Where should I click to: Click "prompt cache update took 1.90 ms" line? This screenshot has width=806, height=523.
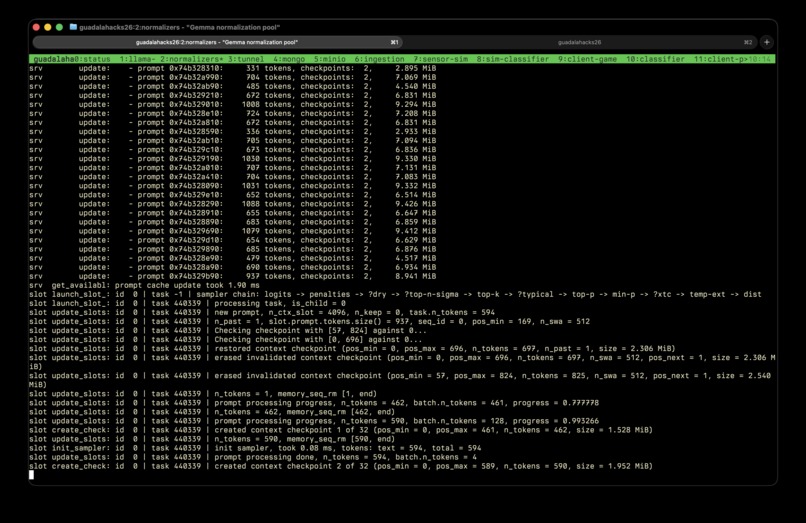[144, 285]
